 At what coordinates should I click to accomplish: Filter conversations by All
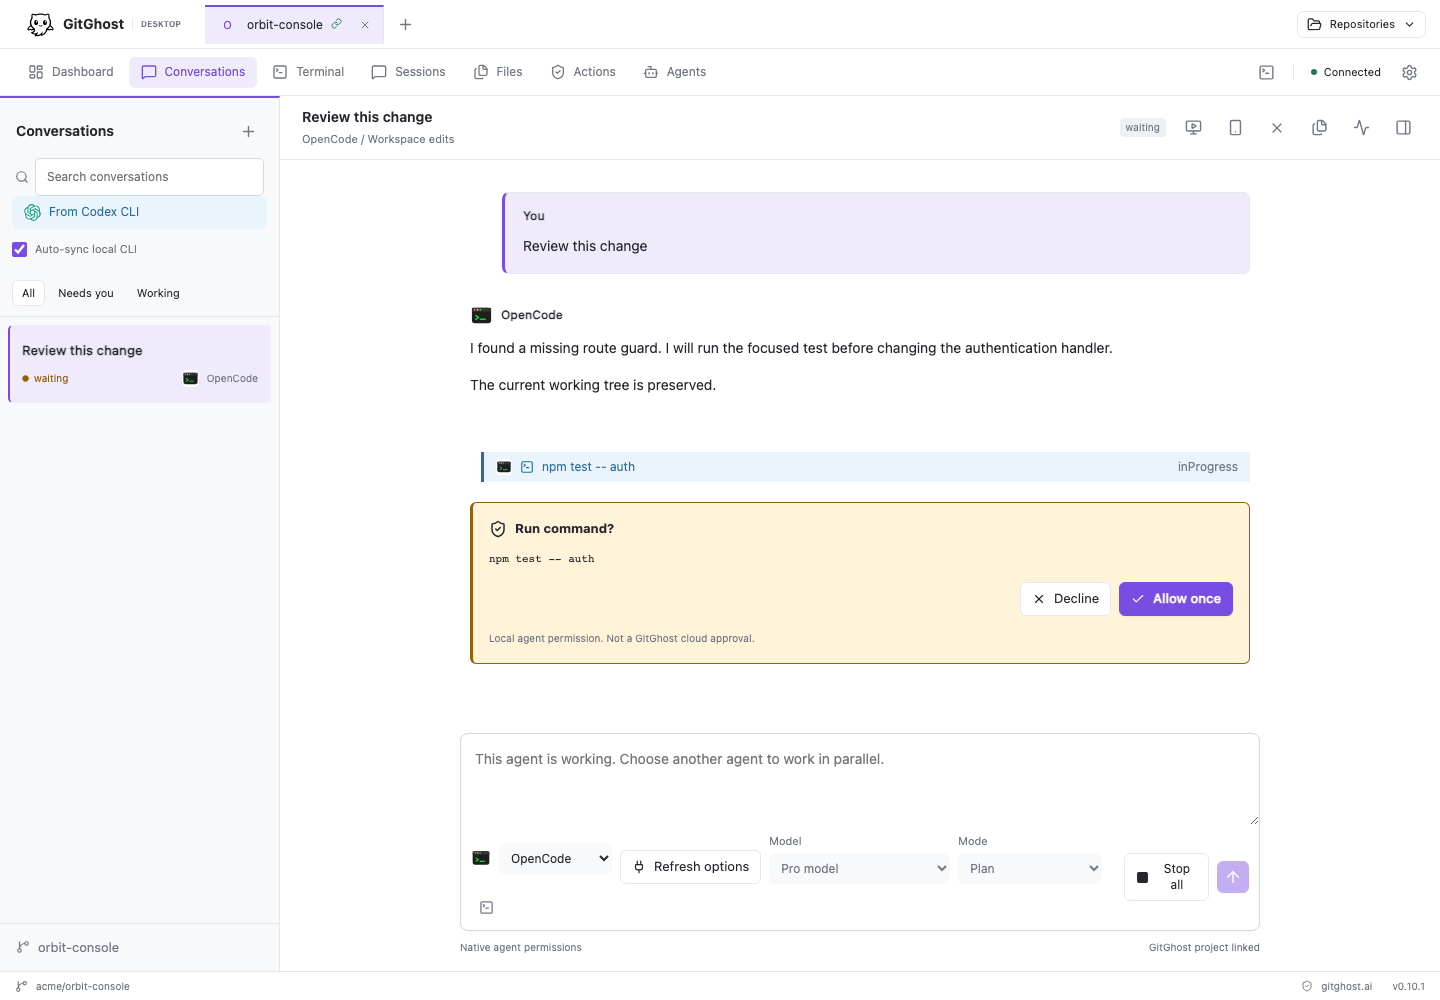click(28, 293)
